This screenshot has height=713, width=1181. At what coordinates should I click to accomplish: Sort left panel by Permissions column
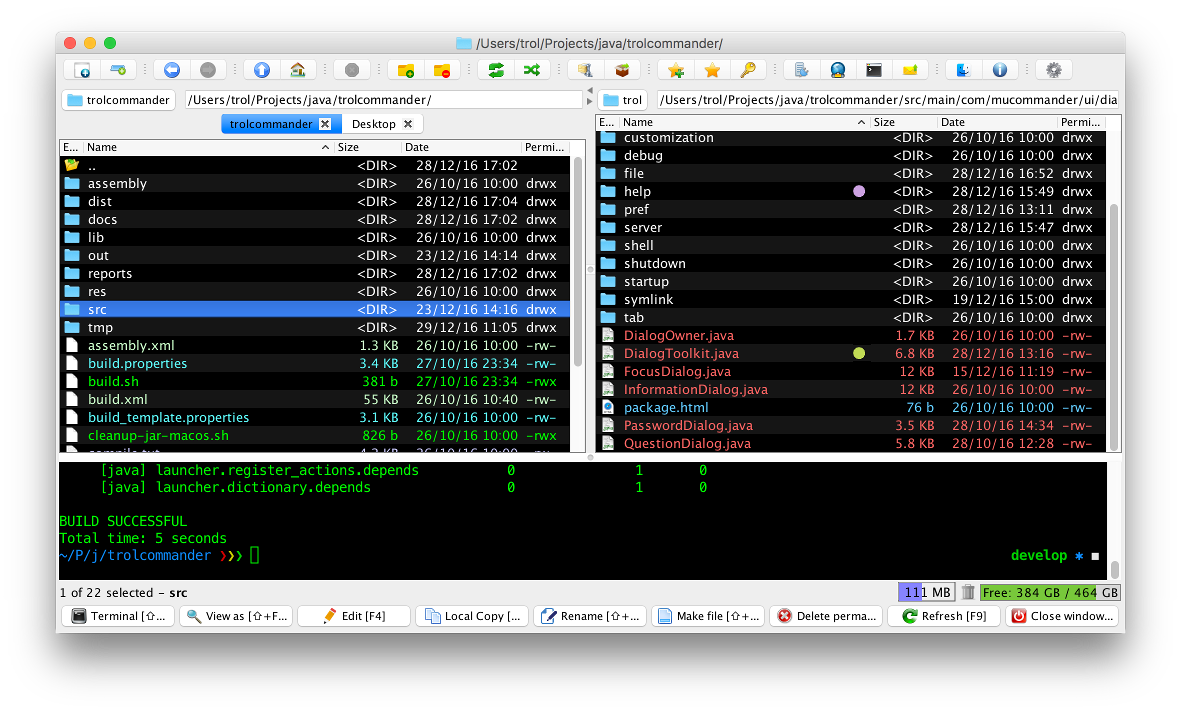(x=545, y=148)
